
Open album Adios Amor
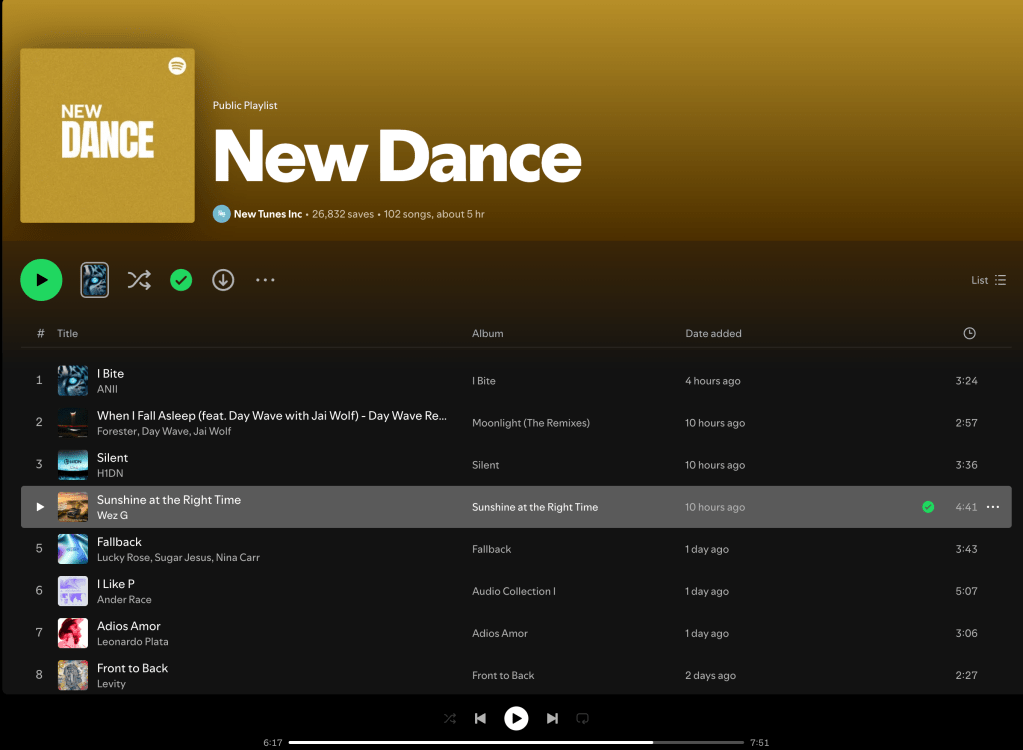point(500,633)
